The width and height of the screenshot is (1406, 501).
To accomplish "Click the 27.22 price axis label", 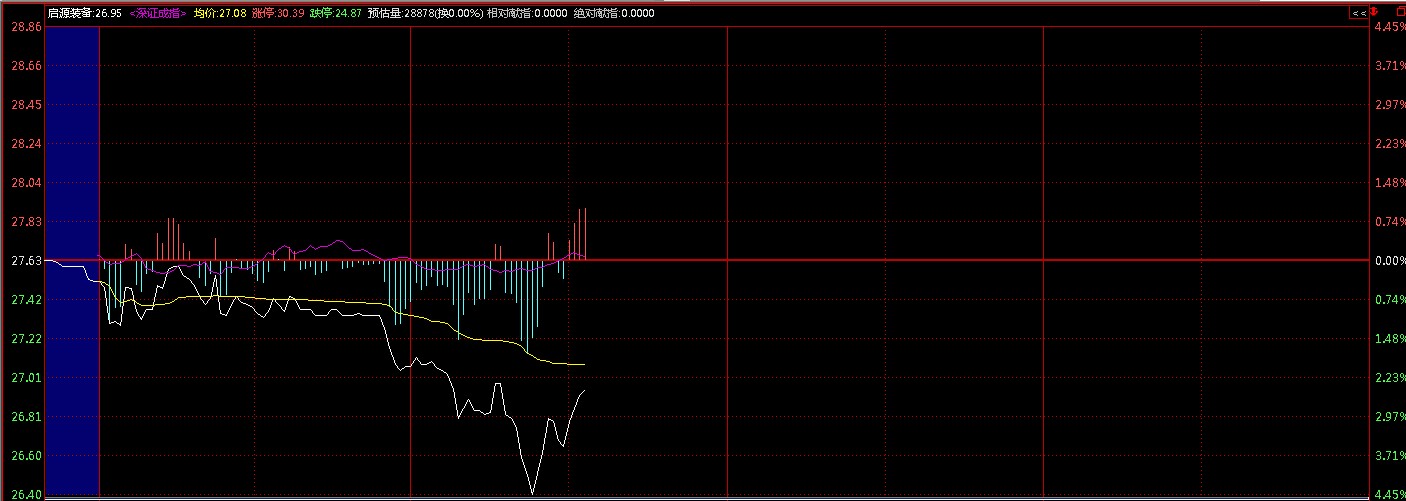I will coord(25,339).
